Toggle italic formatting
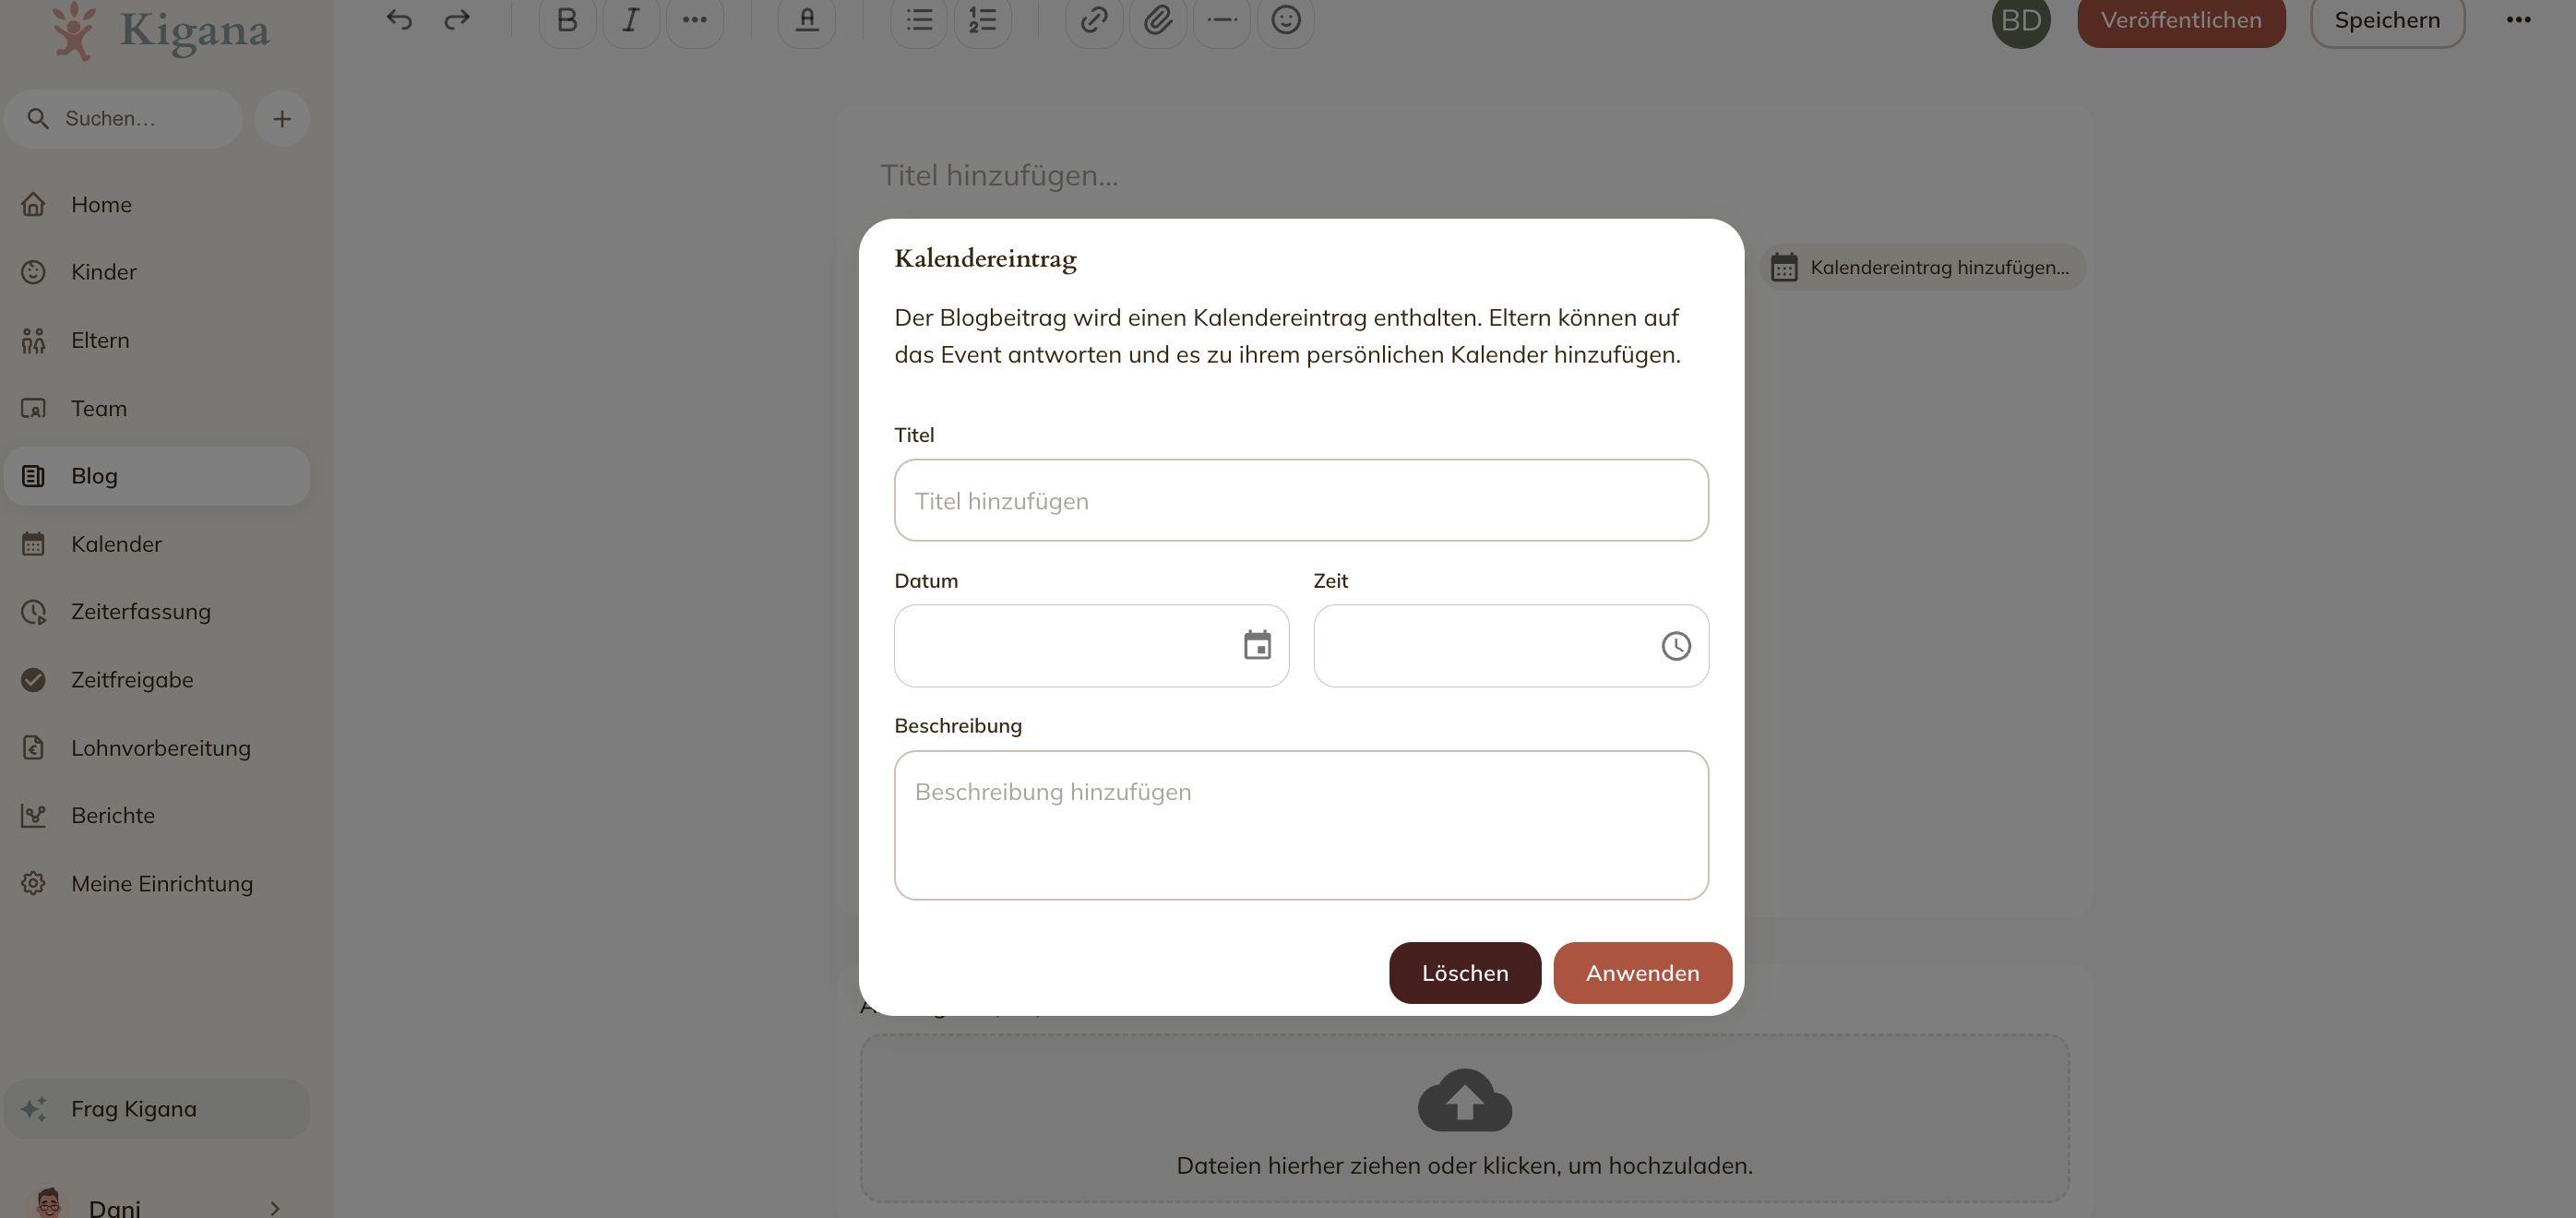This screenshot has height=1218, width=2576. [631, 20]
